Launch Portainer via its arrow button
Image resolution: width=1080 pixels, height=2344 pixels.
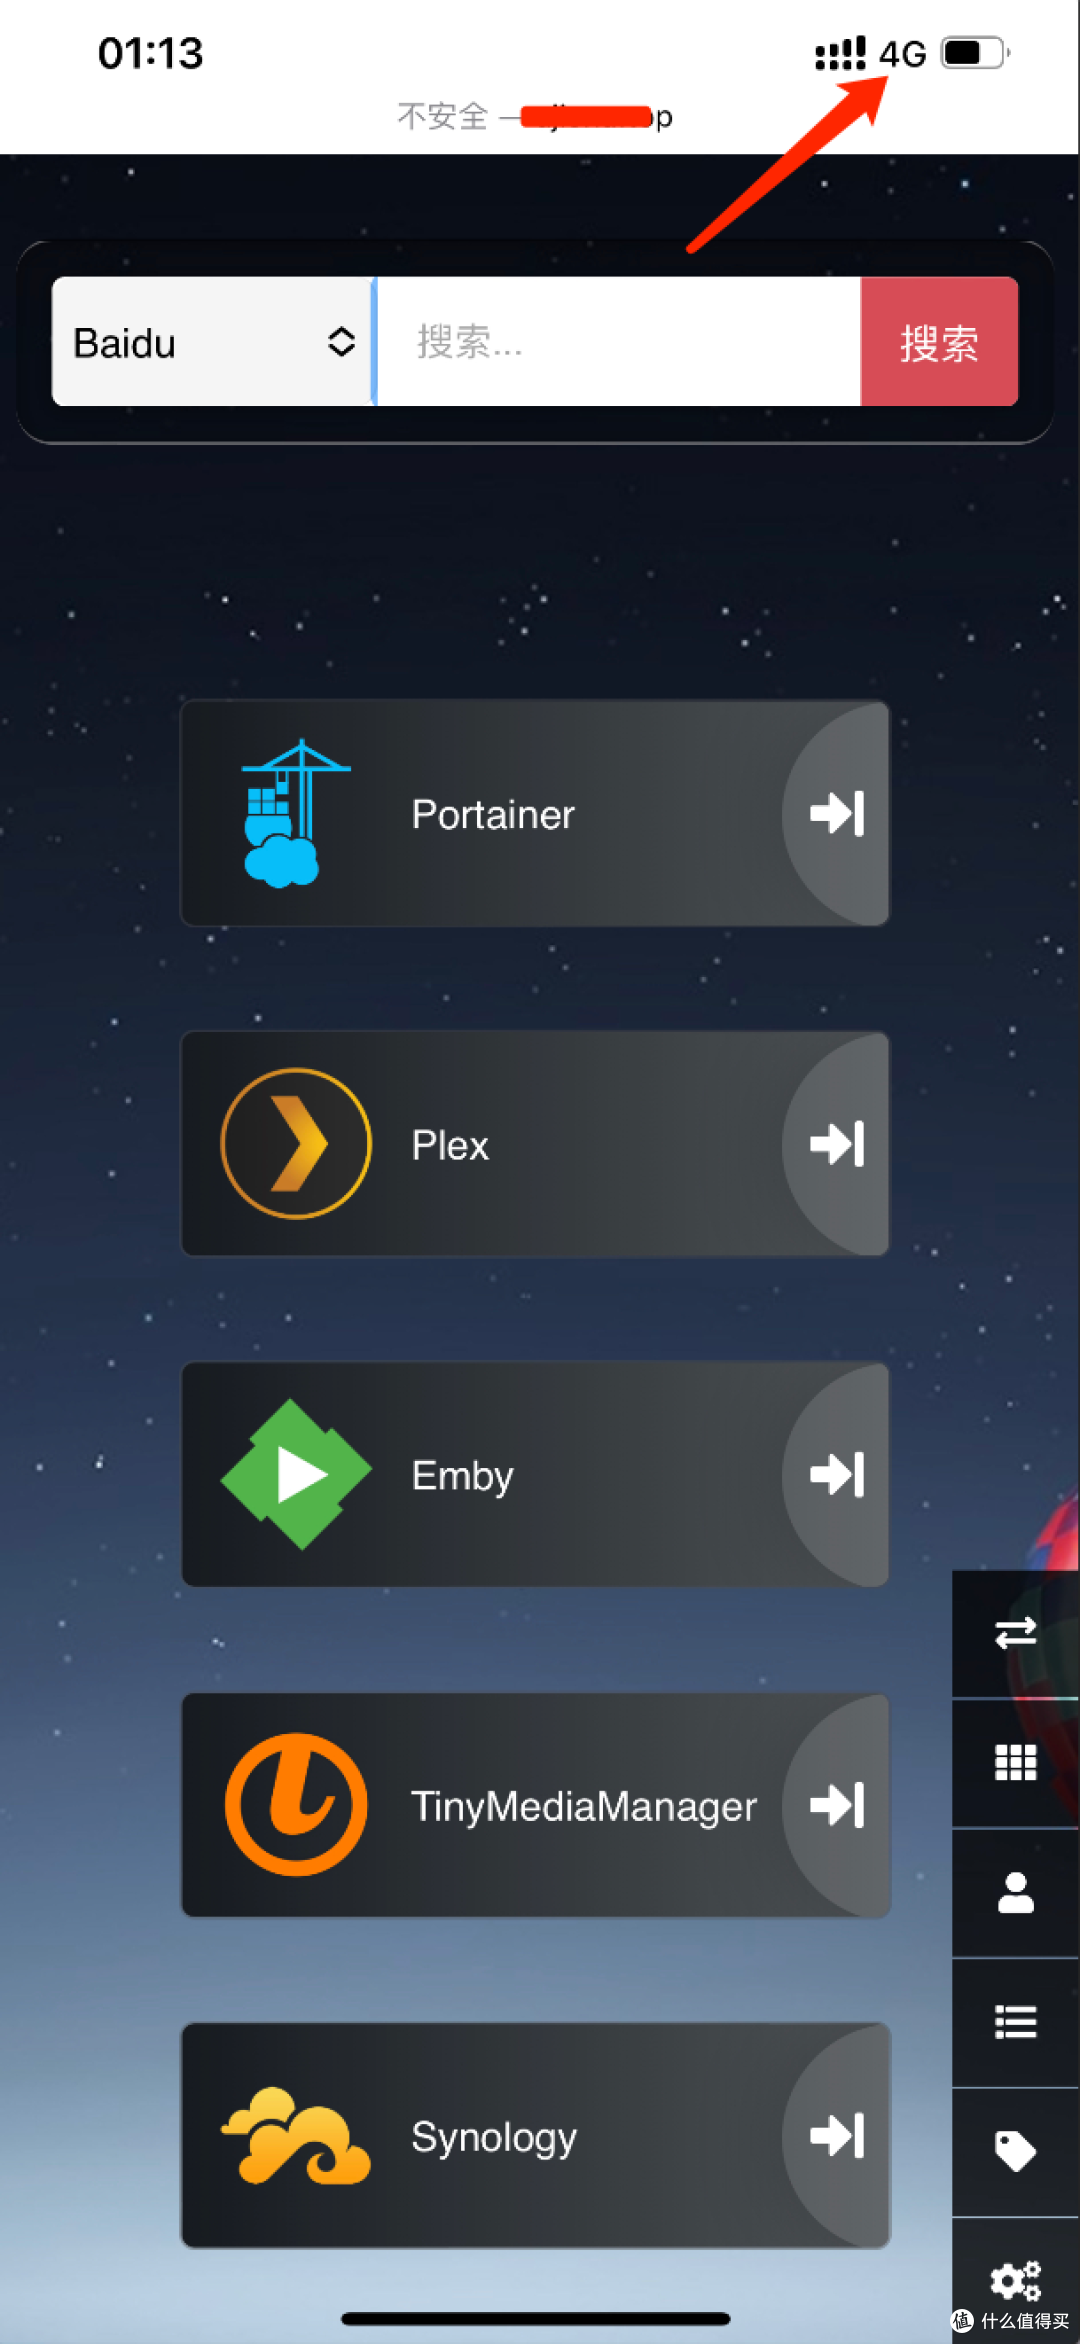(836, 813)
